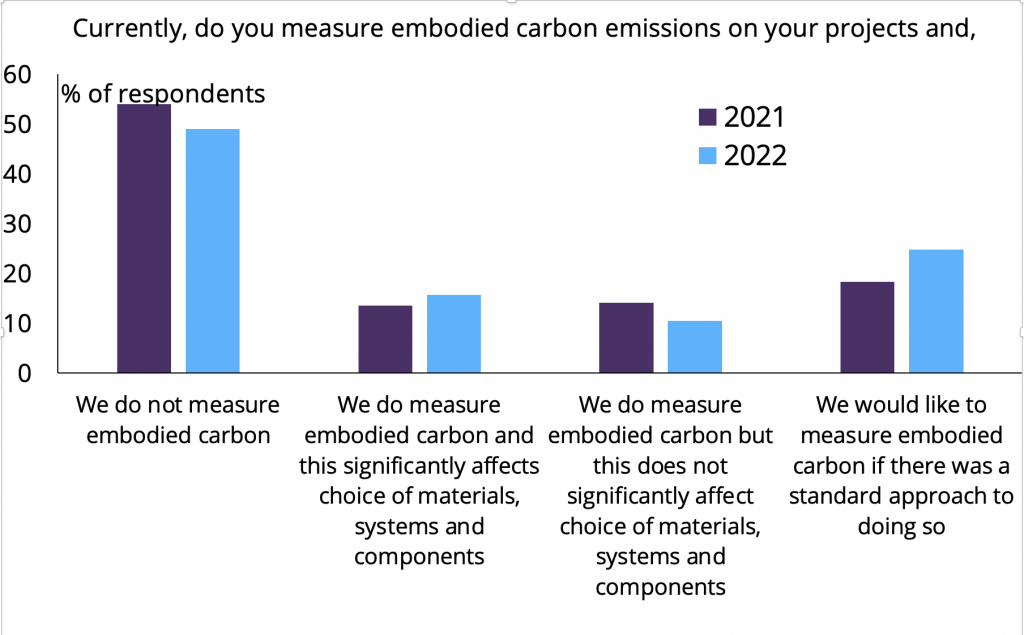Select 2022 bar for 'significantly affects choice' category
The width and height of the screenshot is (1024, 635).
click(x=454, y=334)
